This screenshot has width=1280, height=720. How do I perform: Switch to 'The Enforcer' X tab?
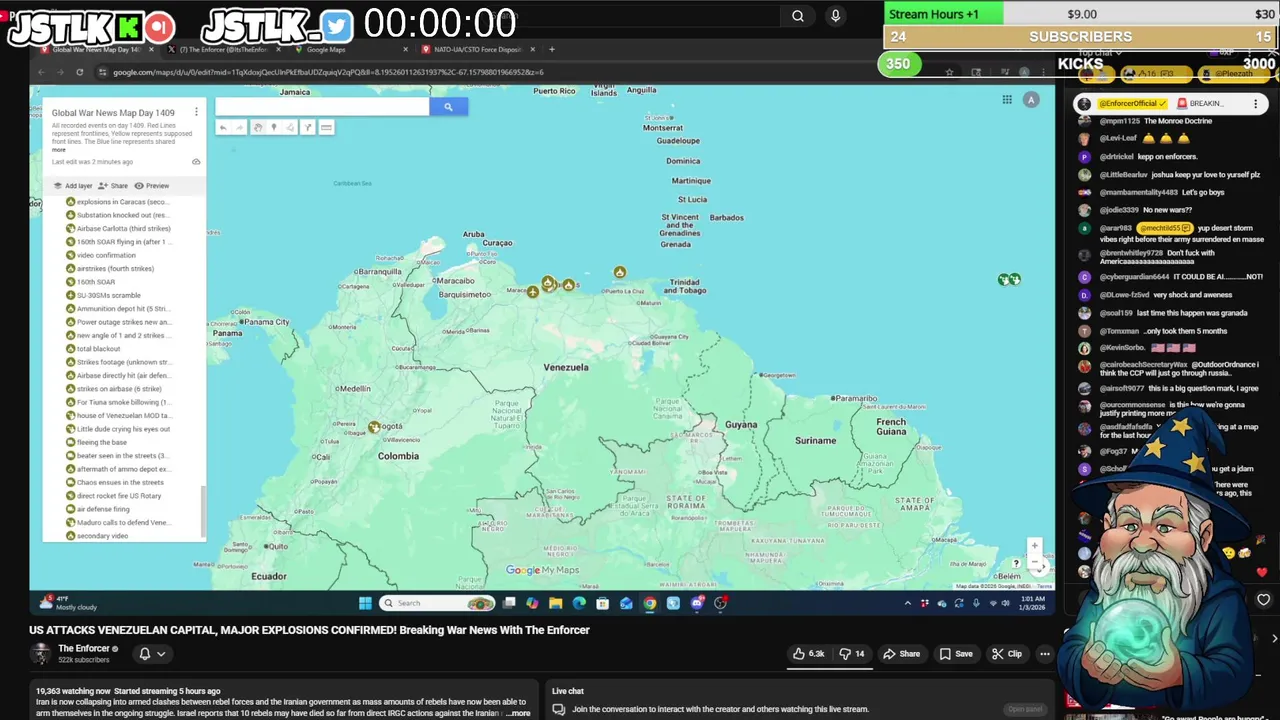tap(224, 49)
